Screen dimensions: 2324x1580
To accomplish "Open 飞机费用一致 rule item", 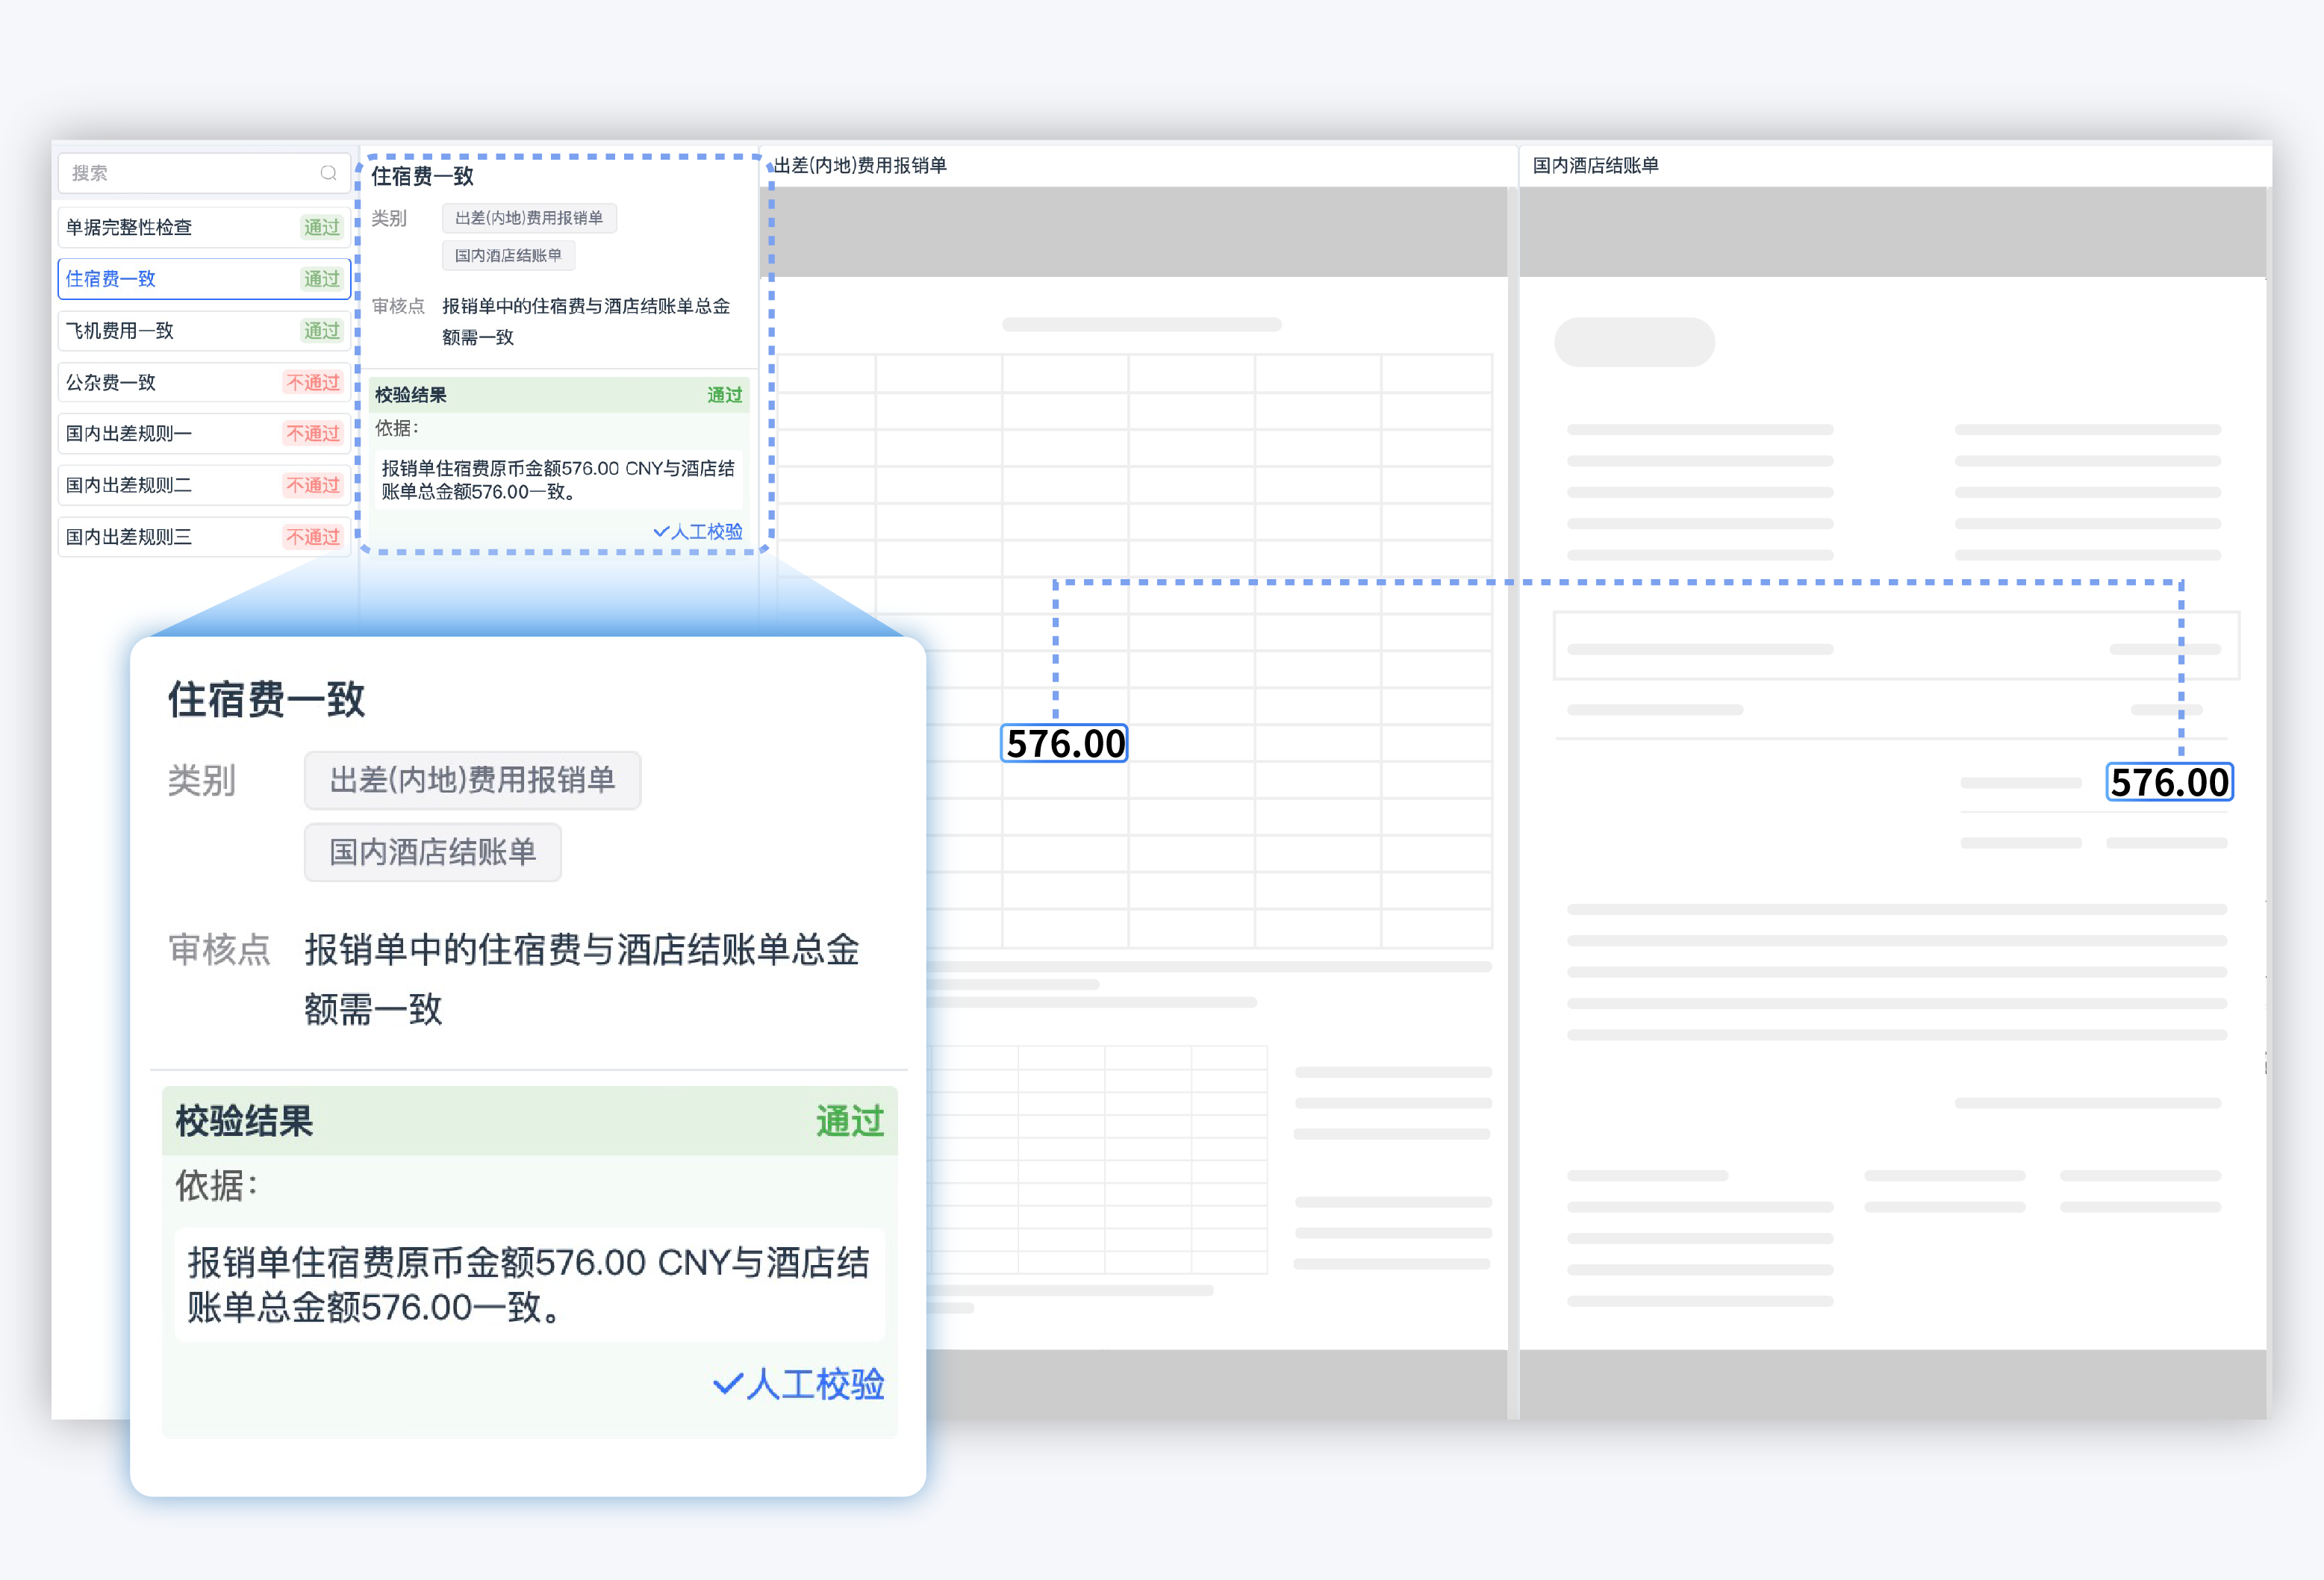I will (120, 331).
